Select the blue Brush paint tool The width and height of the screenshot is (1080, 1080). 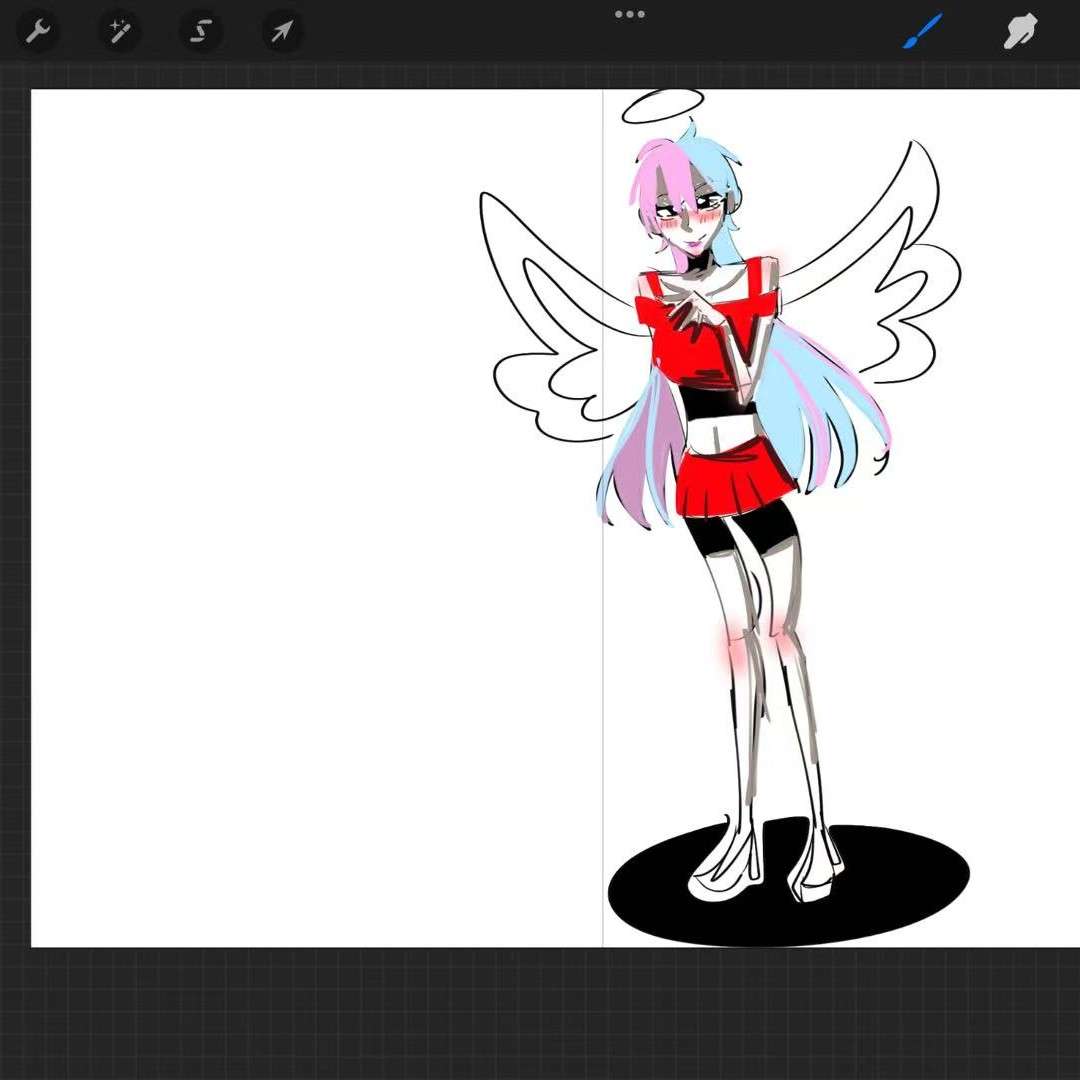click(x=922, y=32)
